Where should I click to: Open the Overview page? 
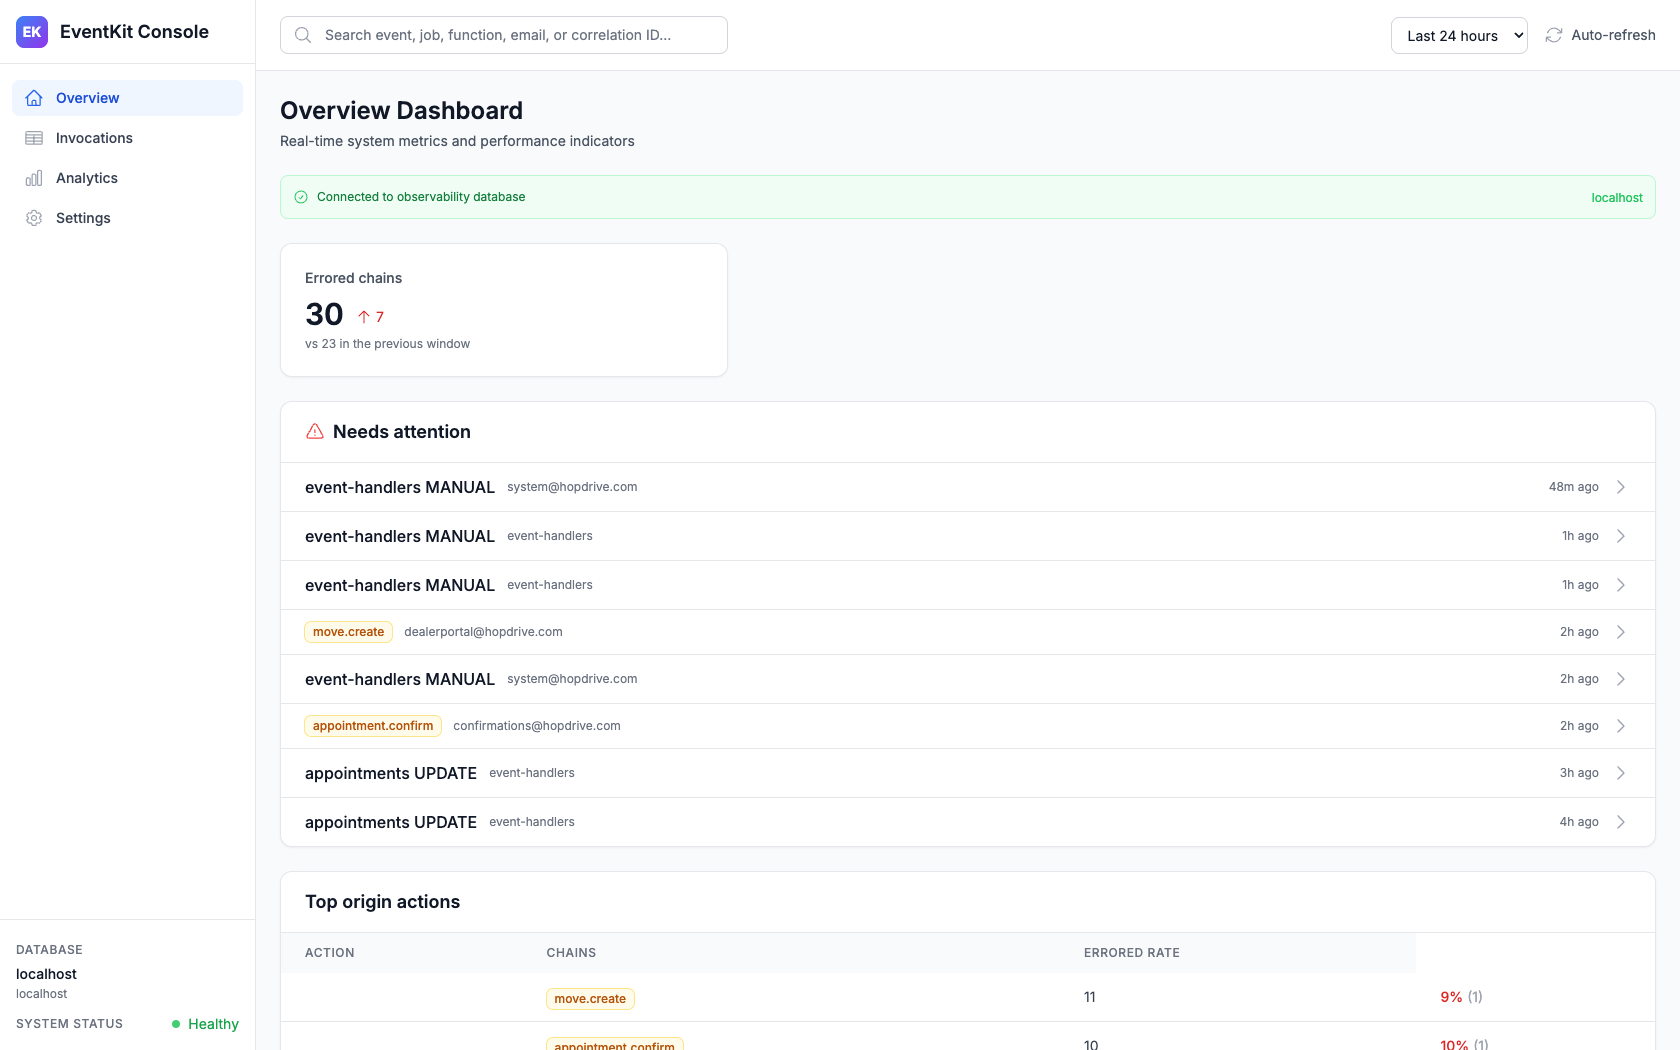(x=127, y=98)
